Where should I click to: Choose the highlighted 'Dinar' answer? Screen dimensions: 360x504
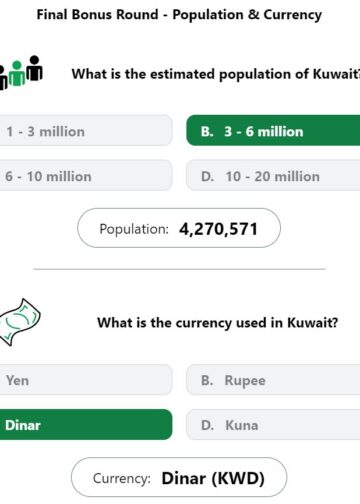click(x=86, y=425)
